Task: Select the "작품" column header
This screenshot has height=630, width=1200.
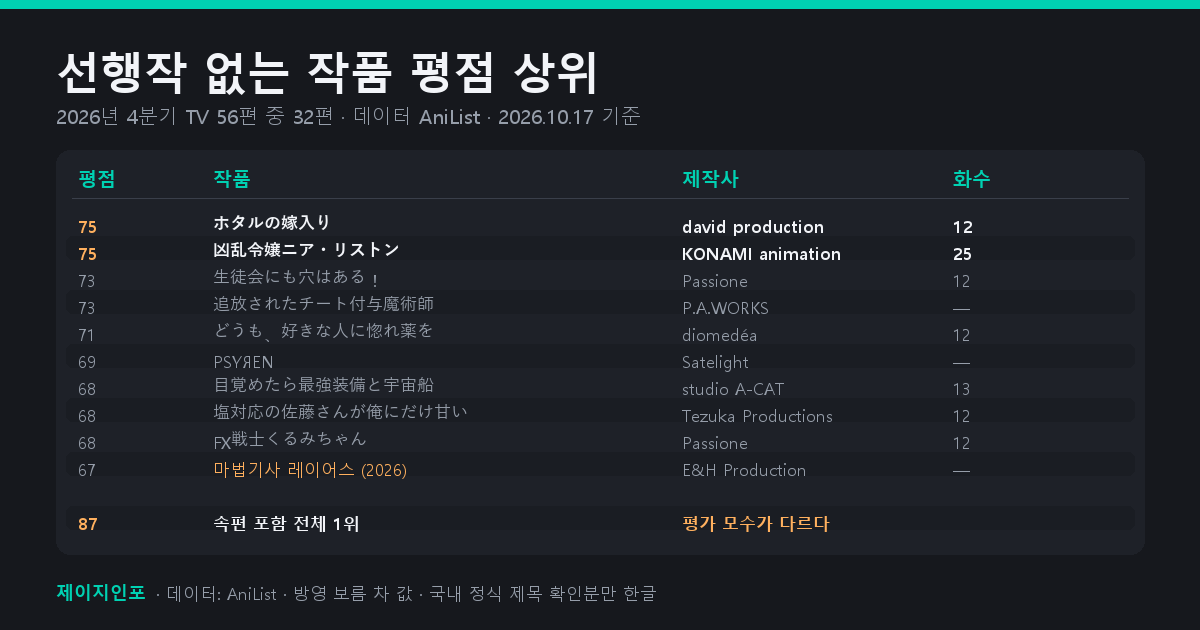Action: click(x=232, y=179)
